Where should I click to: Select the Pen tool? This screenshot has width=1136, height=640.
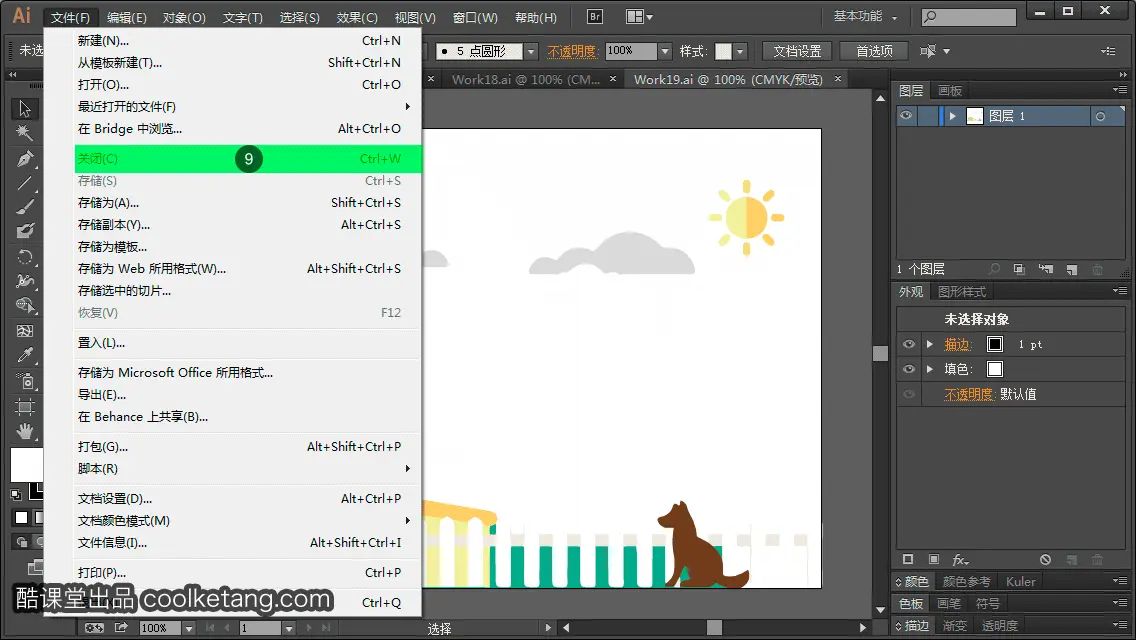(x=25, y=158)
